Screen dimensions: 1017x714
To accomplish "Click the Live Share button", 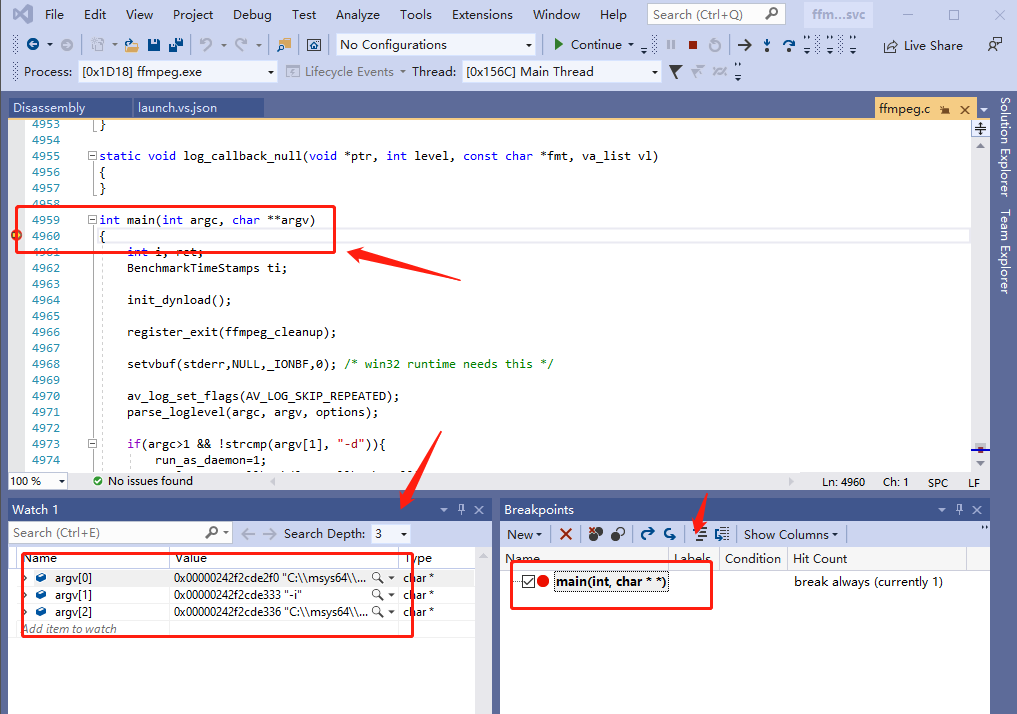I will tap(923, 45).
